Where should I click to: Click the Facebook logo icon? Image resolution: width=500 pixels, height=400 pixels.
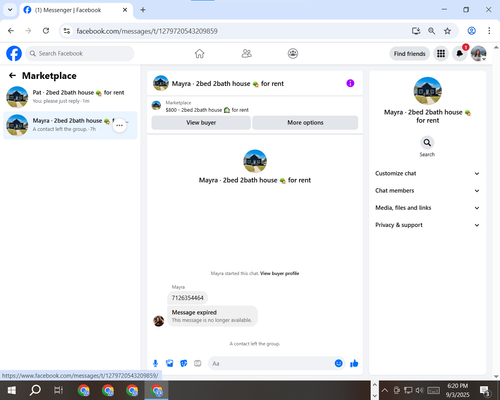coord(14,53)
